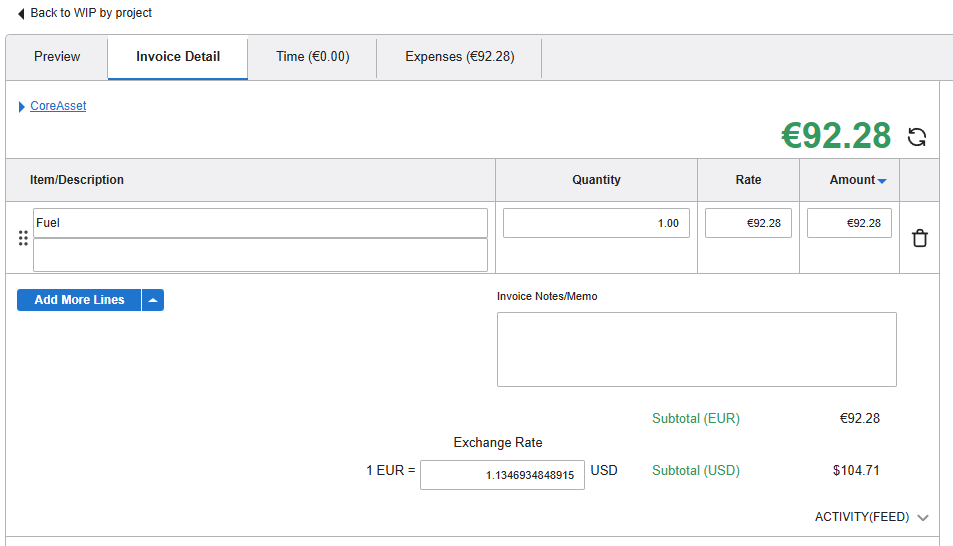Click the $104.71 USD subtotal value
Screen dimensions: 953x546
click(856, 471)
